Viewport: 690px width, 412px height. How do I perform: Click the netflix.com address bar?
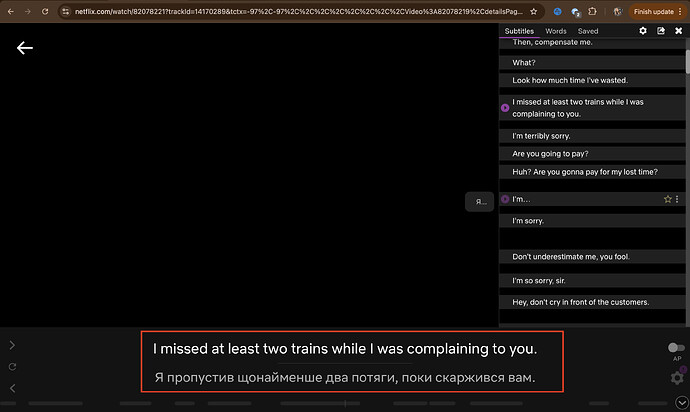coord(298,11)
